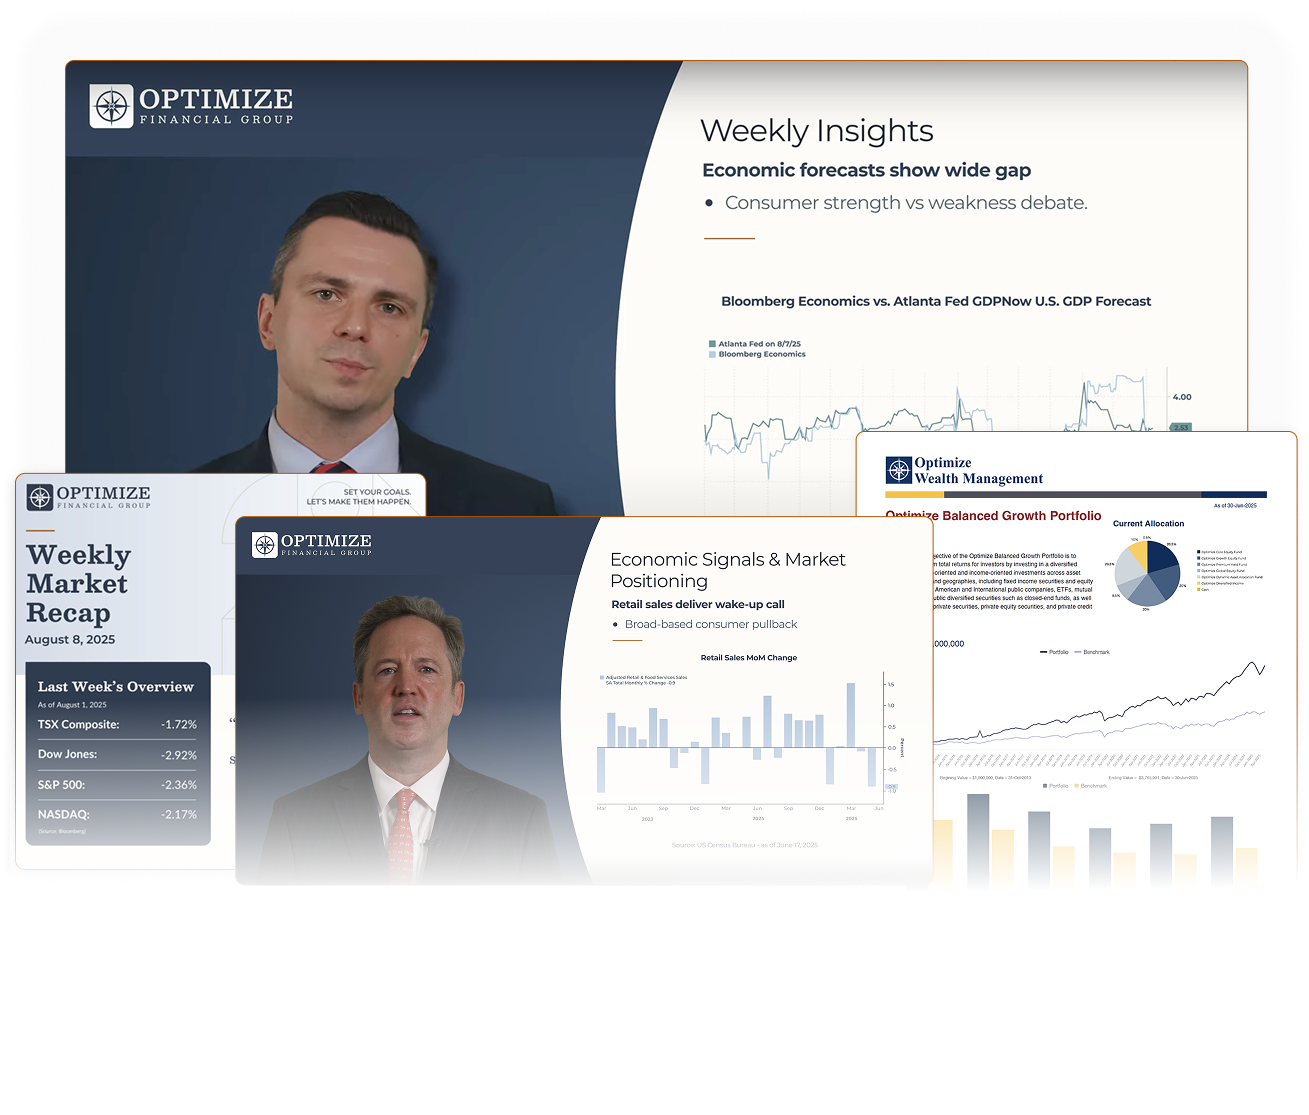This screenshot has height=1115, width=1309.
Task: Click the Portfolio legend marker above line chart
Action: point(1045,652)
